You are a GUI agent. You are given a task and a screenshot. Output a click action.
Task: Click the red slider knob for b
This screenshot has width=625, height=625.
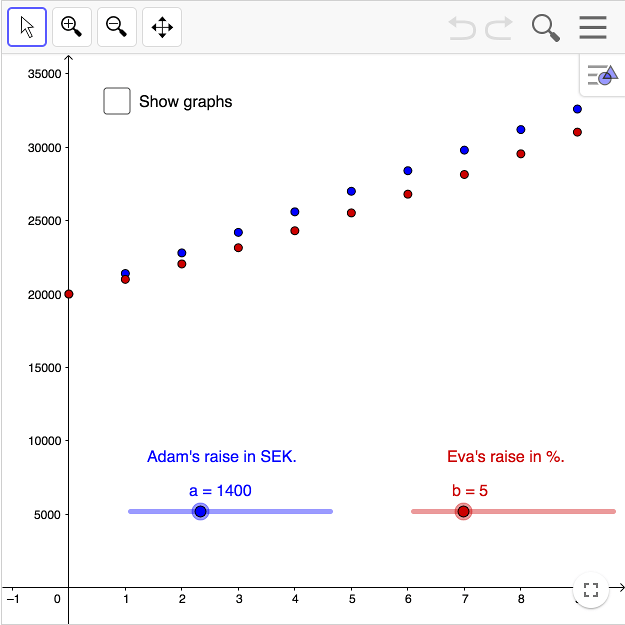coord(463,511)
